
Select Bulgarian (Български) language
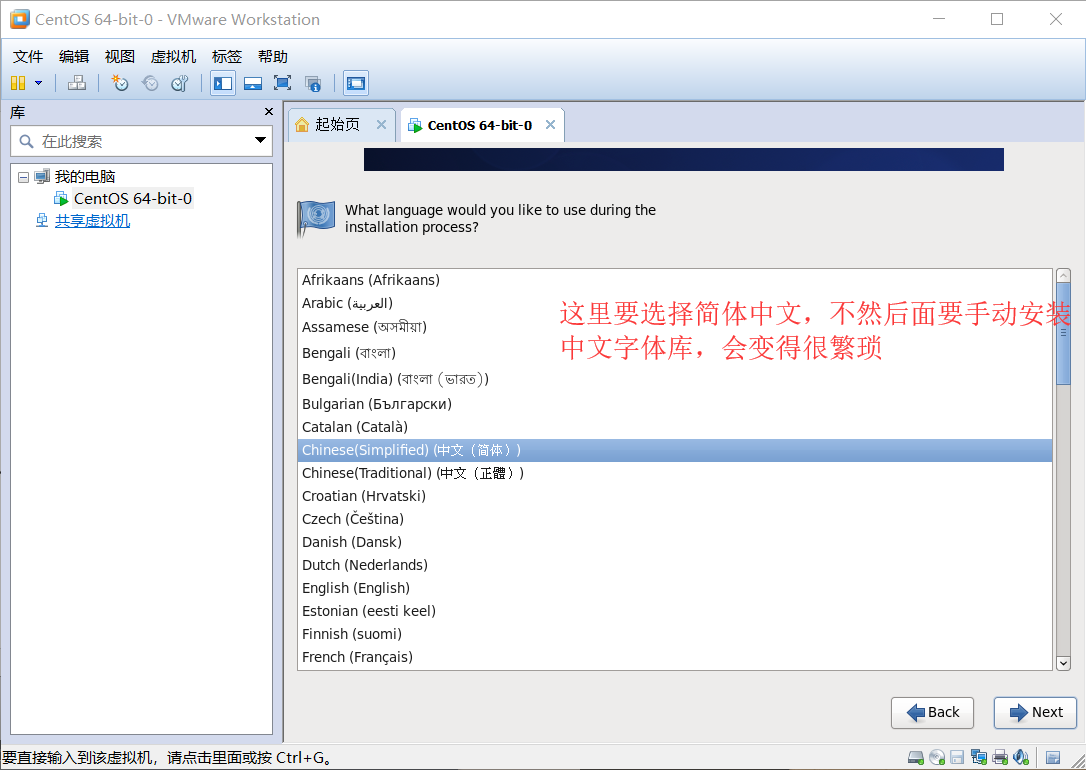tap(675, 404)
